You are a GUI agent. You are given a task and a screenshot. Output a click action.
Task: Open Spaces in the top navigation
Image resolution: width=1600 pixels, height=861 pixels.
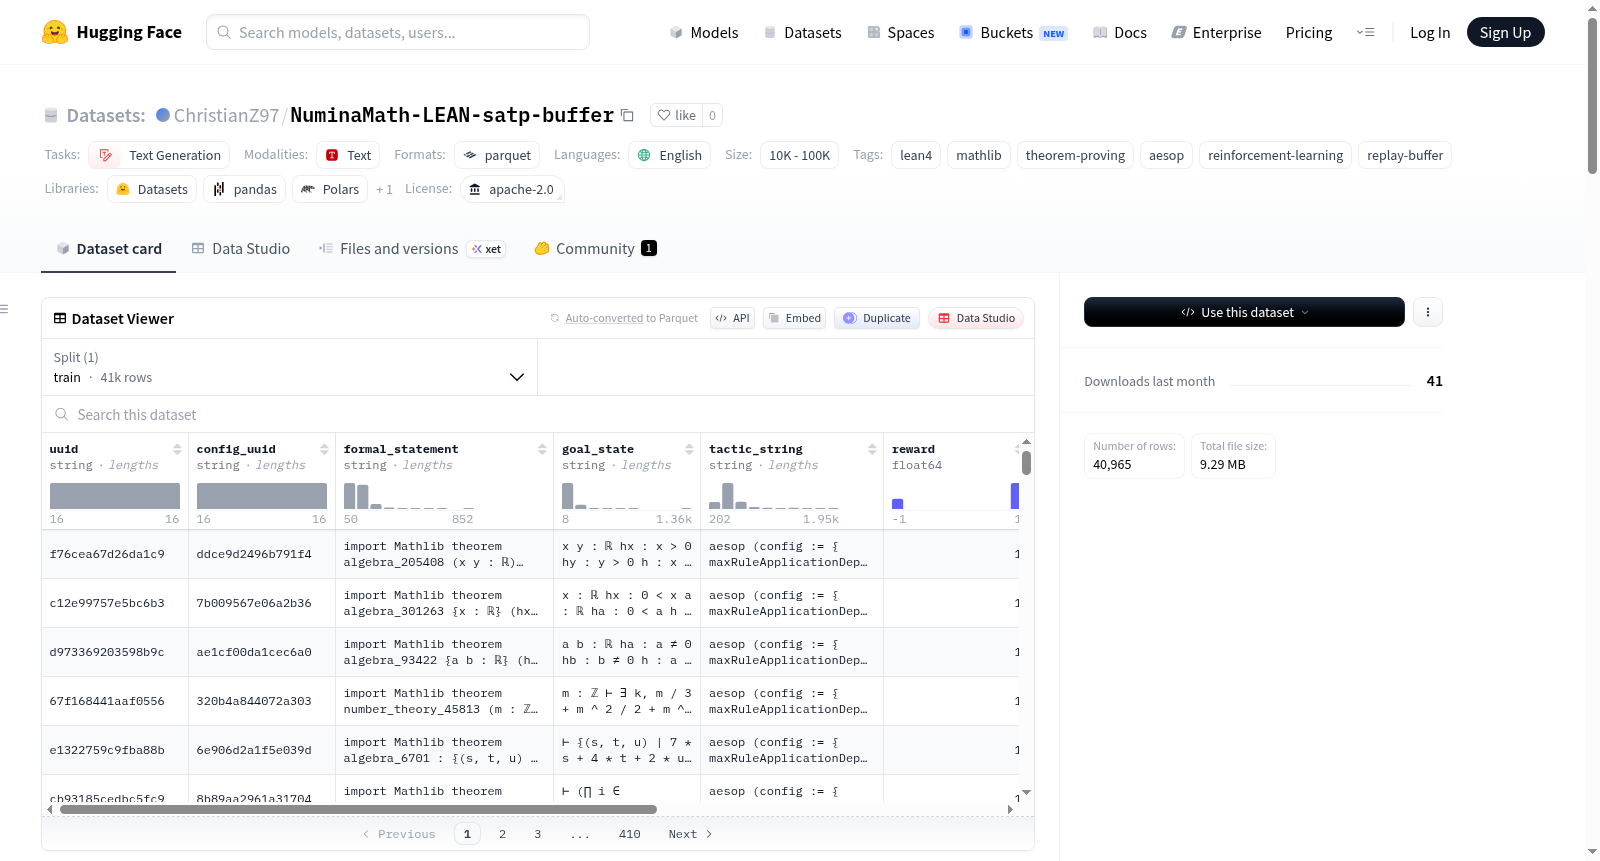point(901,32)
